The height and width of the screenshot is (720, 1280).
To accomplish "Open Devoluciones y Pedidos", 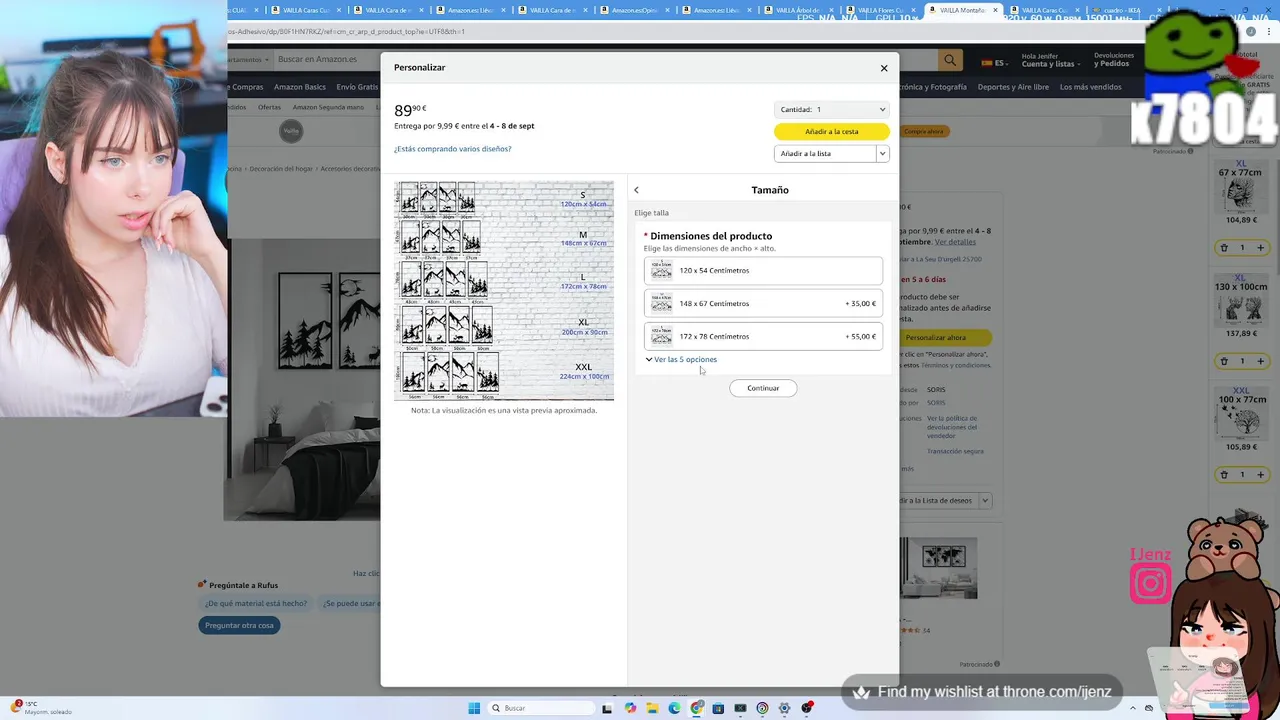I will point(1113,60).
